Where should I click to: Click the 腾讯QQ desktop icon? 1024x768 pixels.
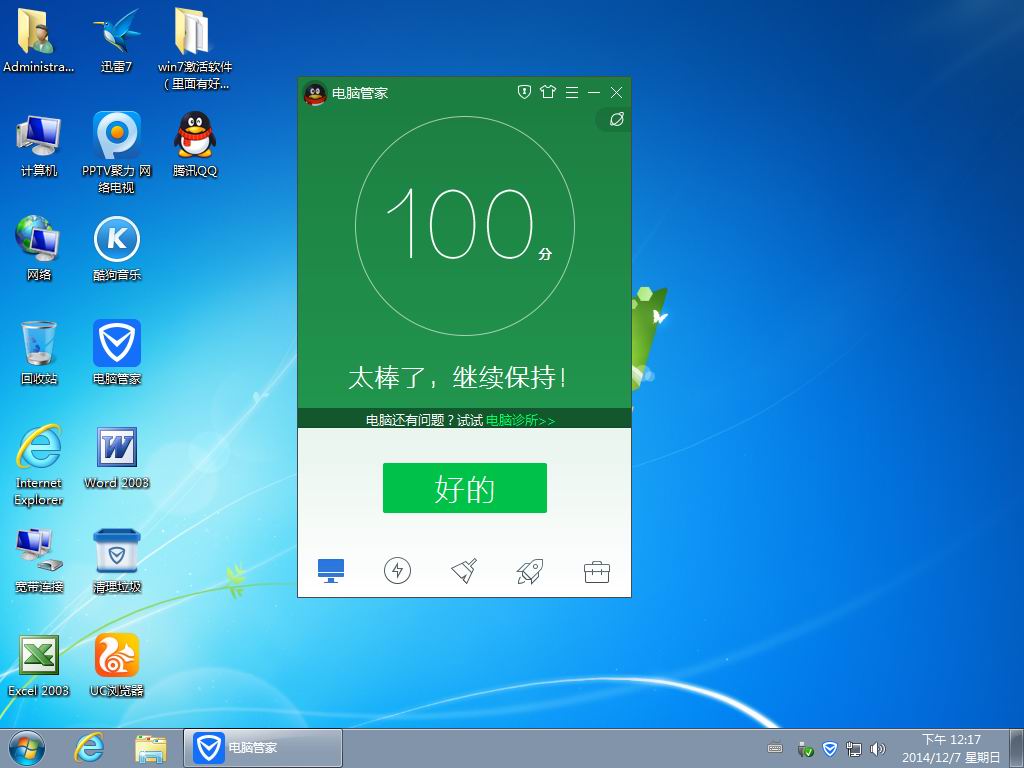(195, 145)
